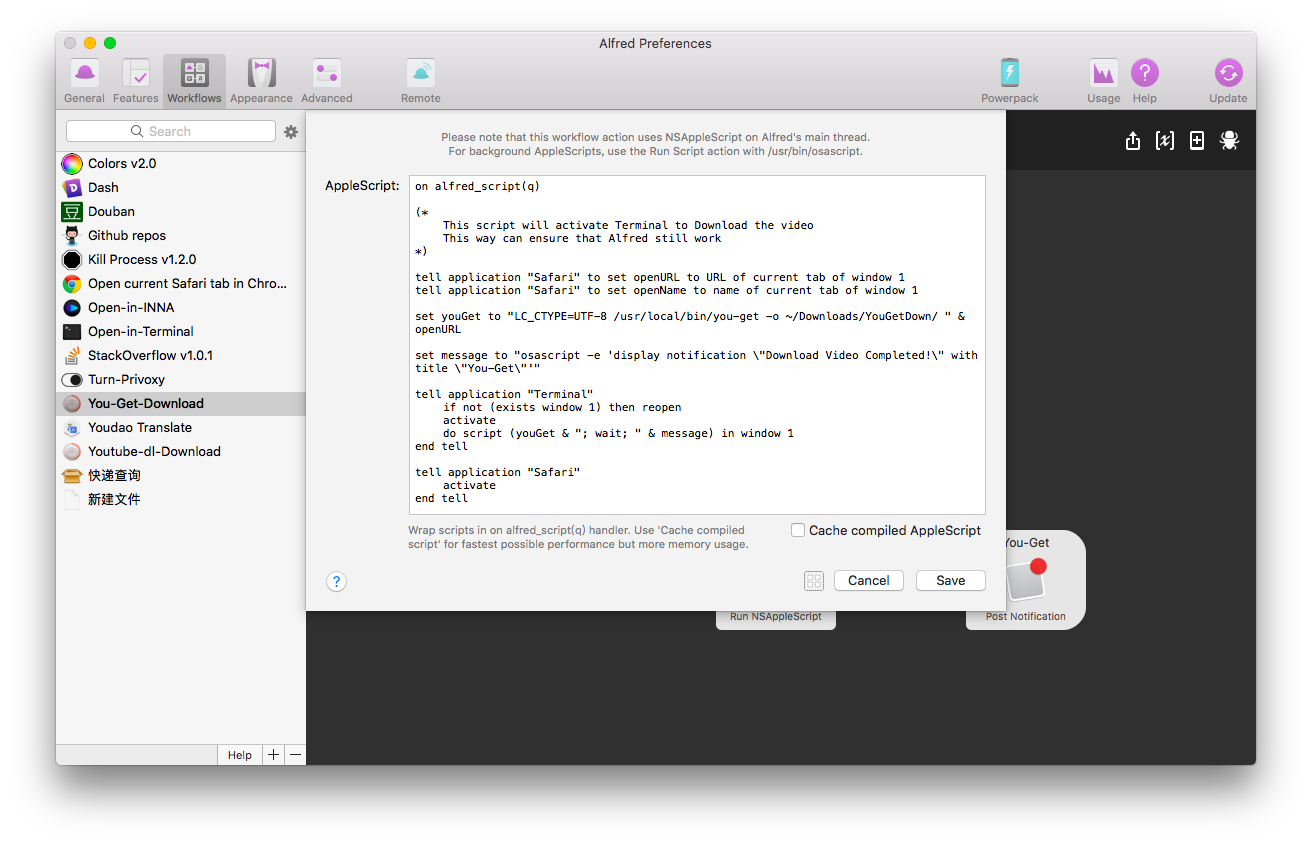Viewport: 1312px width, 845px height.
Task: Click the workflow search field
Action: point(171,131)
